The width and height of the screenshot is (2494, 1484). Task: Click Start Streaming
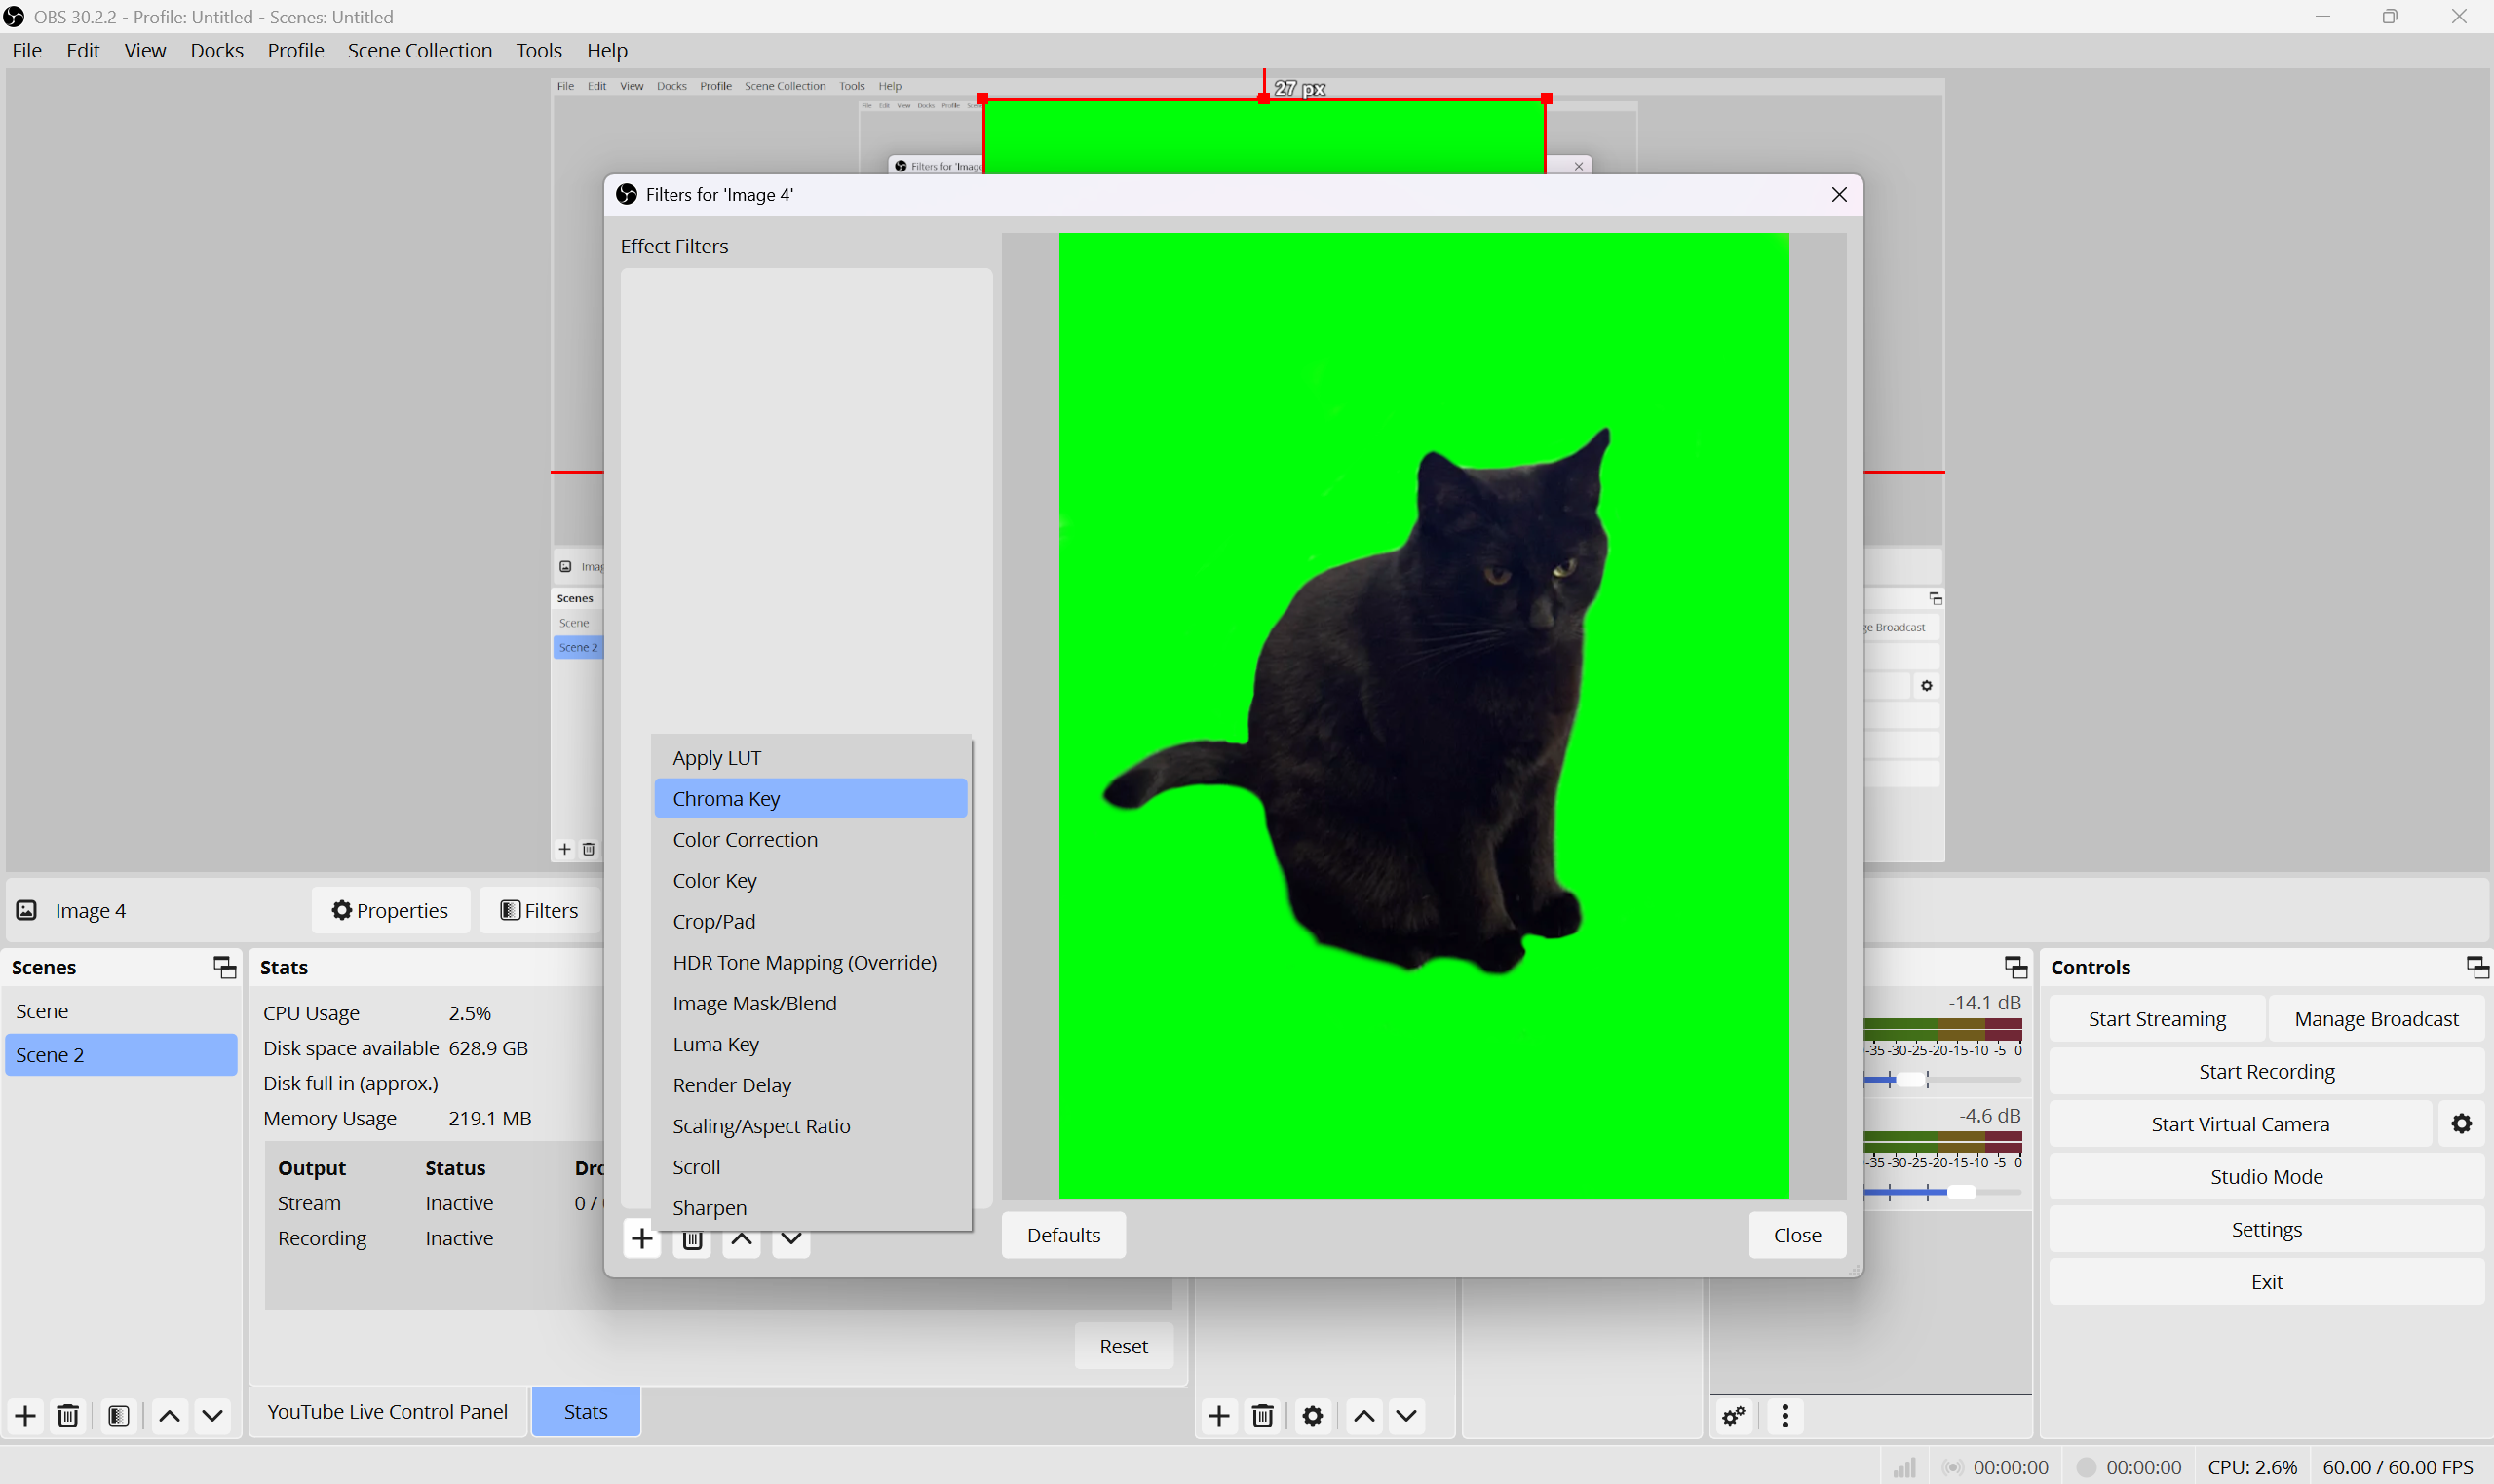(2157, 1019)
